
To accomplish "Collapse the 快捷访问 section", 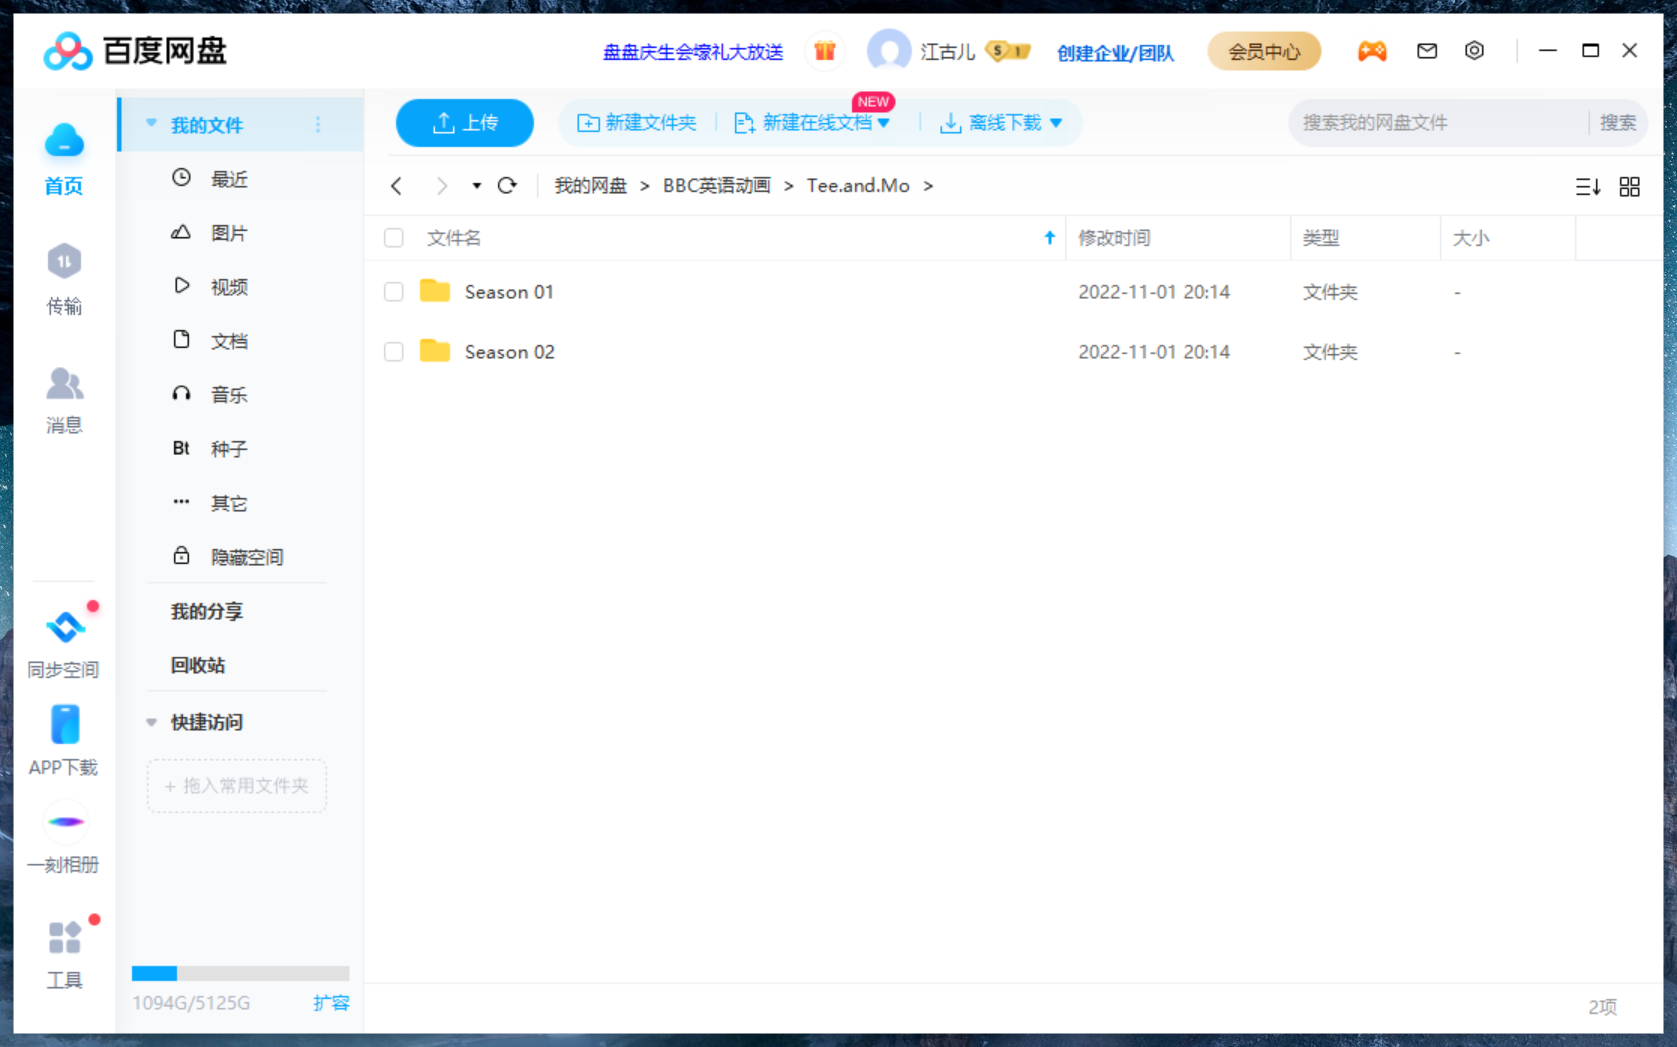I will (151, 722).
